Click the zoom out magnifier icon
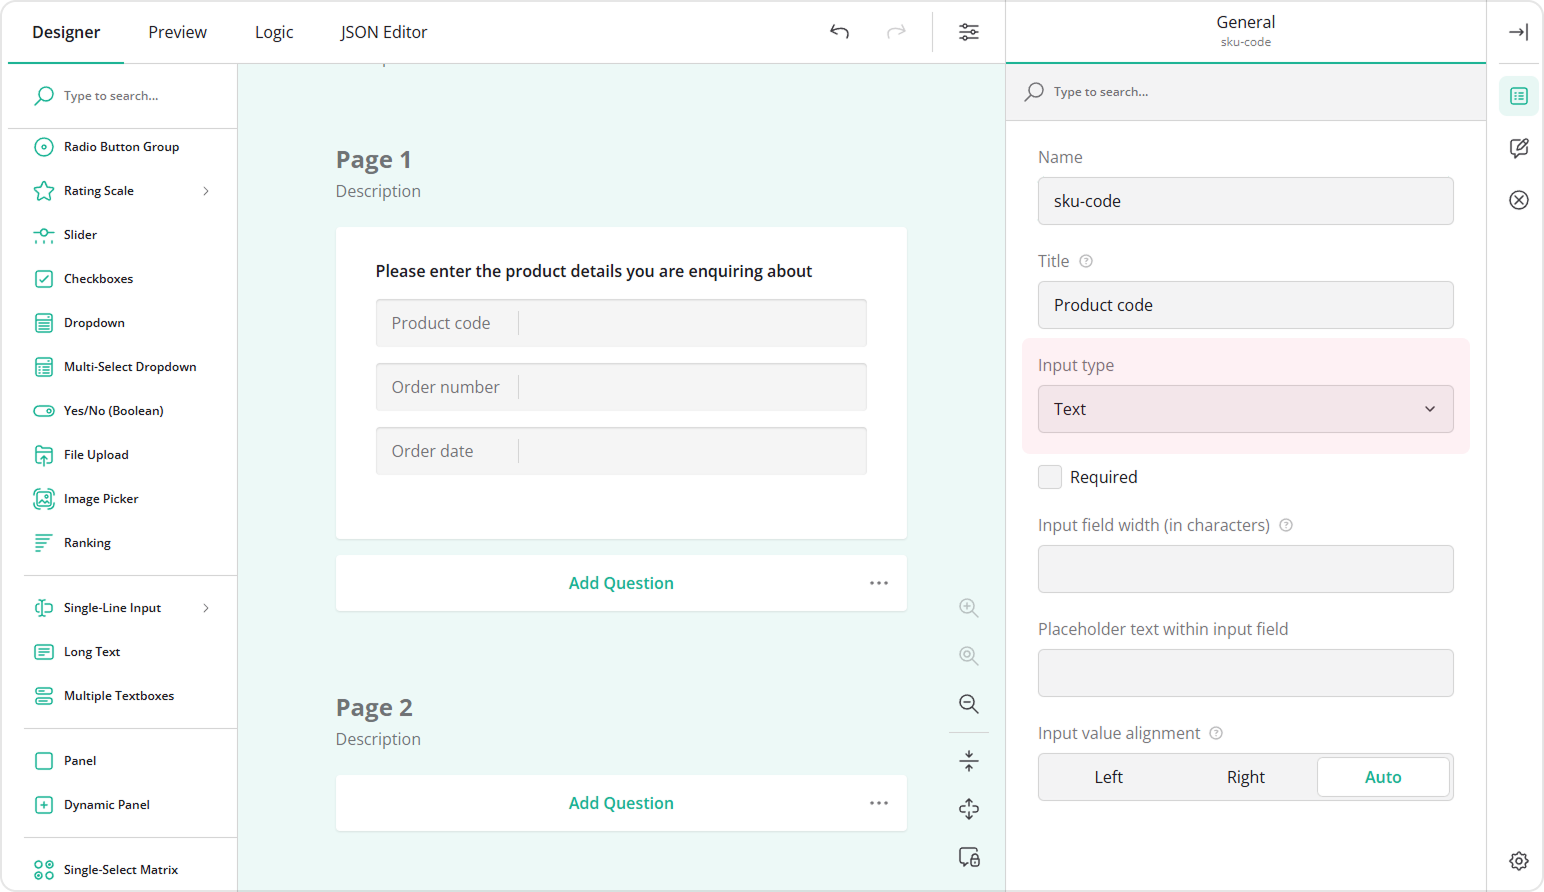The image size is (1544, 892). pos(968,704)
